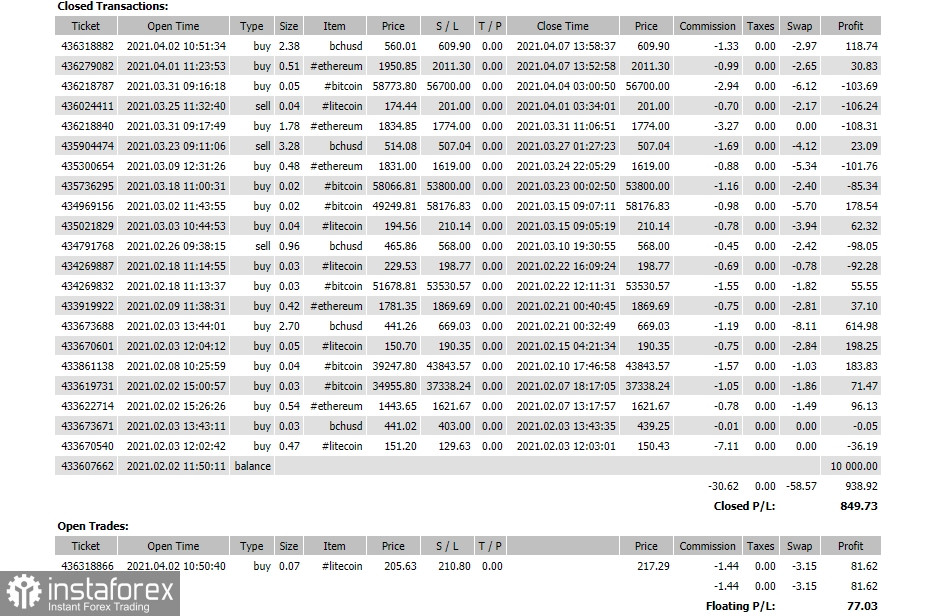Click the profit value -108.31
Image resolution: width=935 pixels, height=616 pixels.
859,126
